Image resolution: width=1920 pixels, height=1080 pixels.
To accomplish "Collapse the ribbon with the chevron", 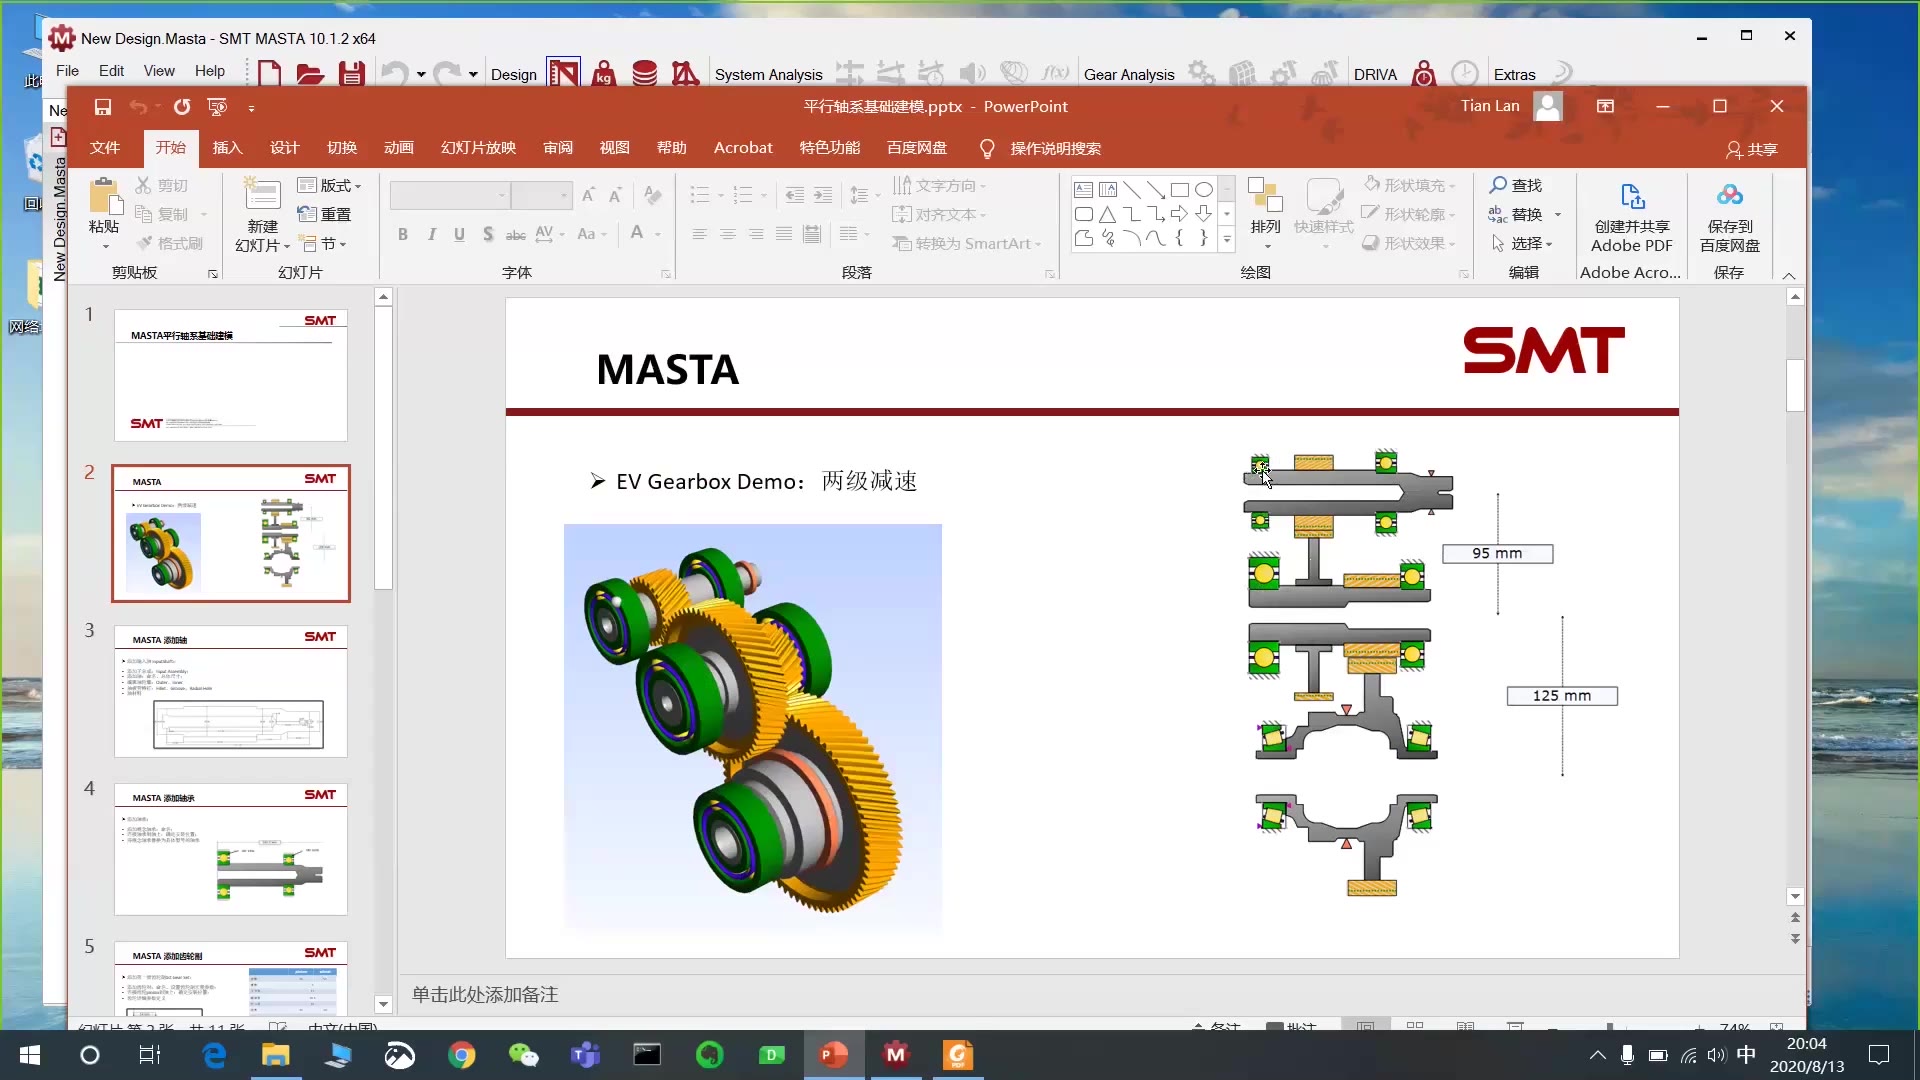I will pyautogui.click(x=1789, y=275).
